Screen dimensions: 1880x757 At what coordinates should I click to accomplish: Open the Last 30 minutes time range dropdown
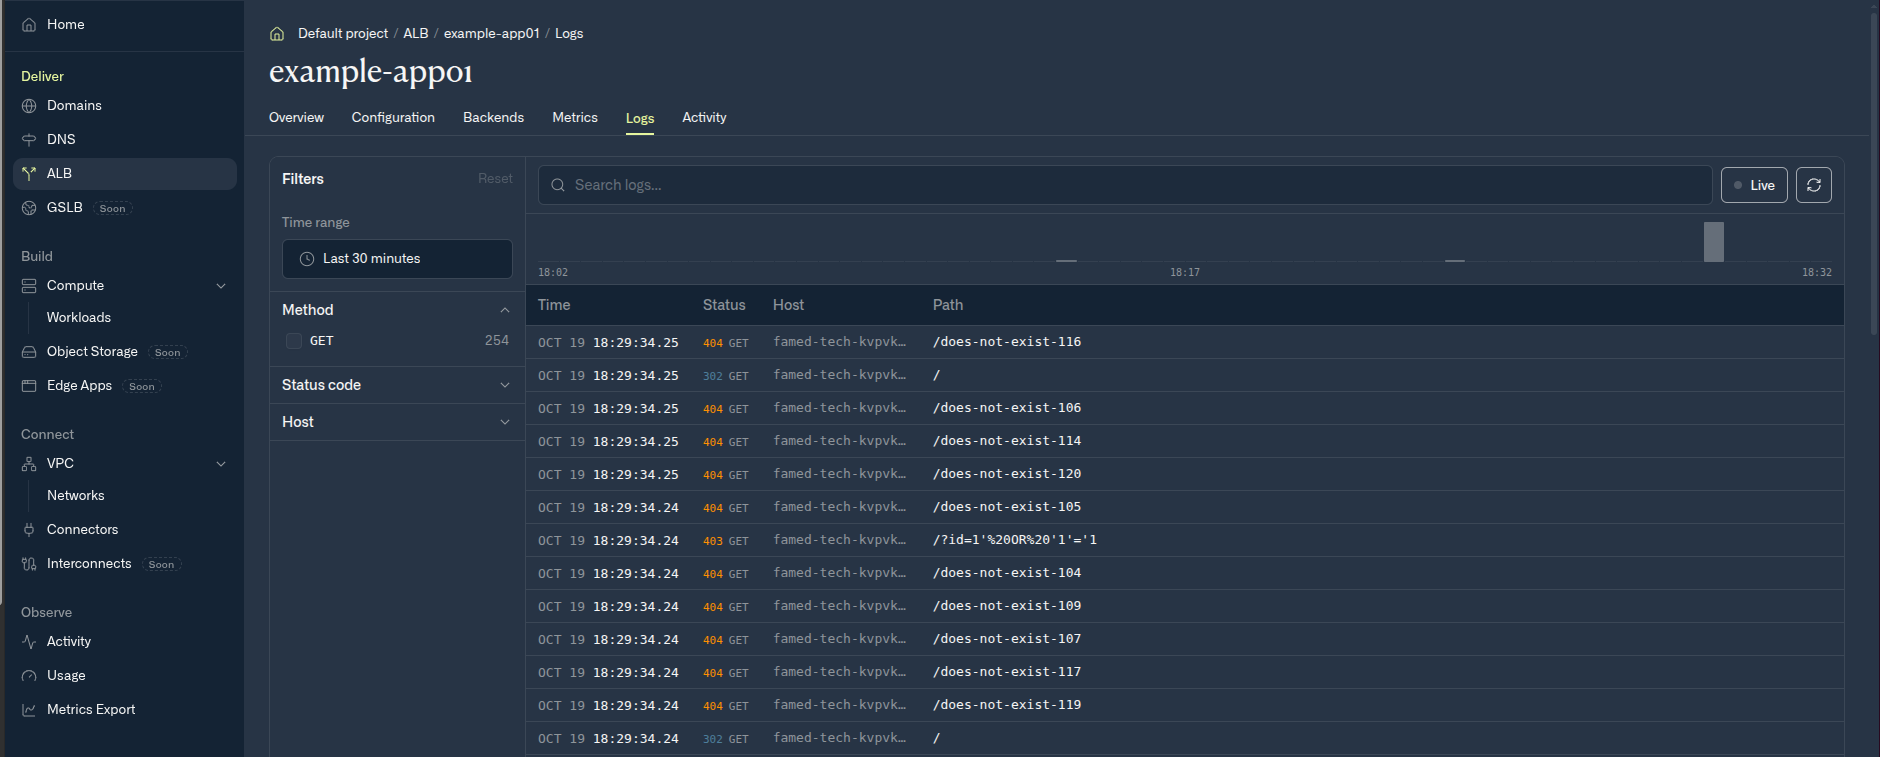pos(397,259)
